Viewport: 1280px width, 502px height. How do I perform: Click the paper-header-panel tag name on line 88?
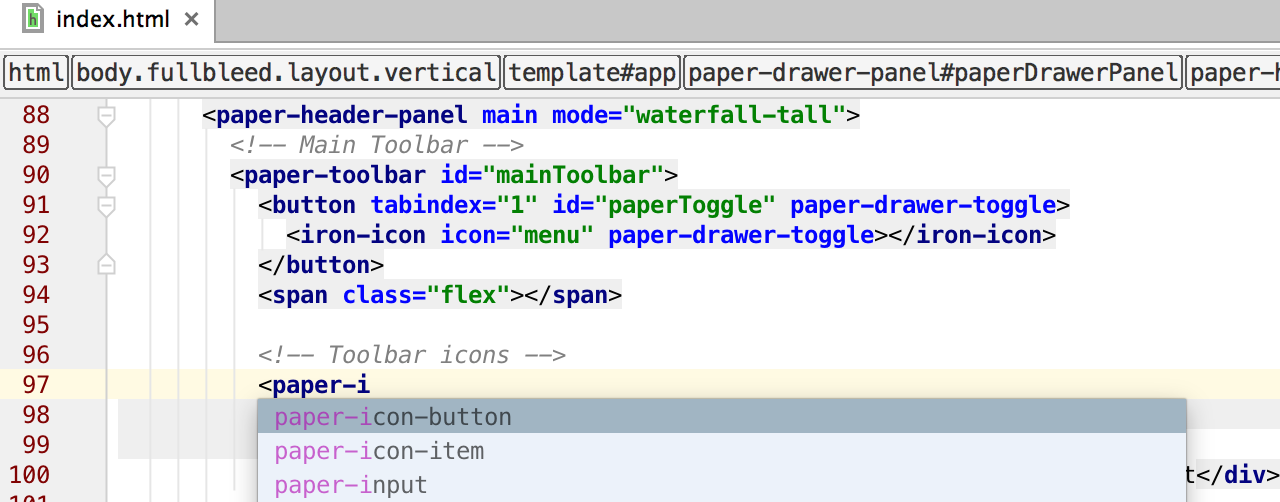(342, 115)
